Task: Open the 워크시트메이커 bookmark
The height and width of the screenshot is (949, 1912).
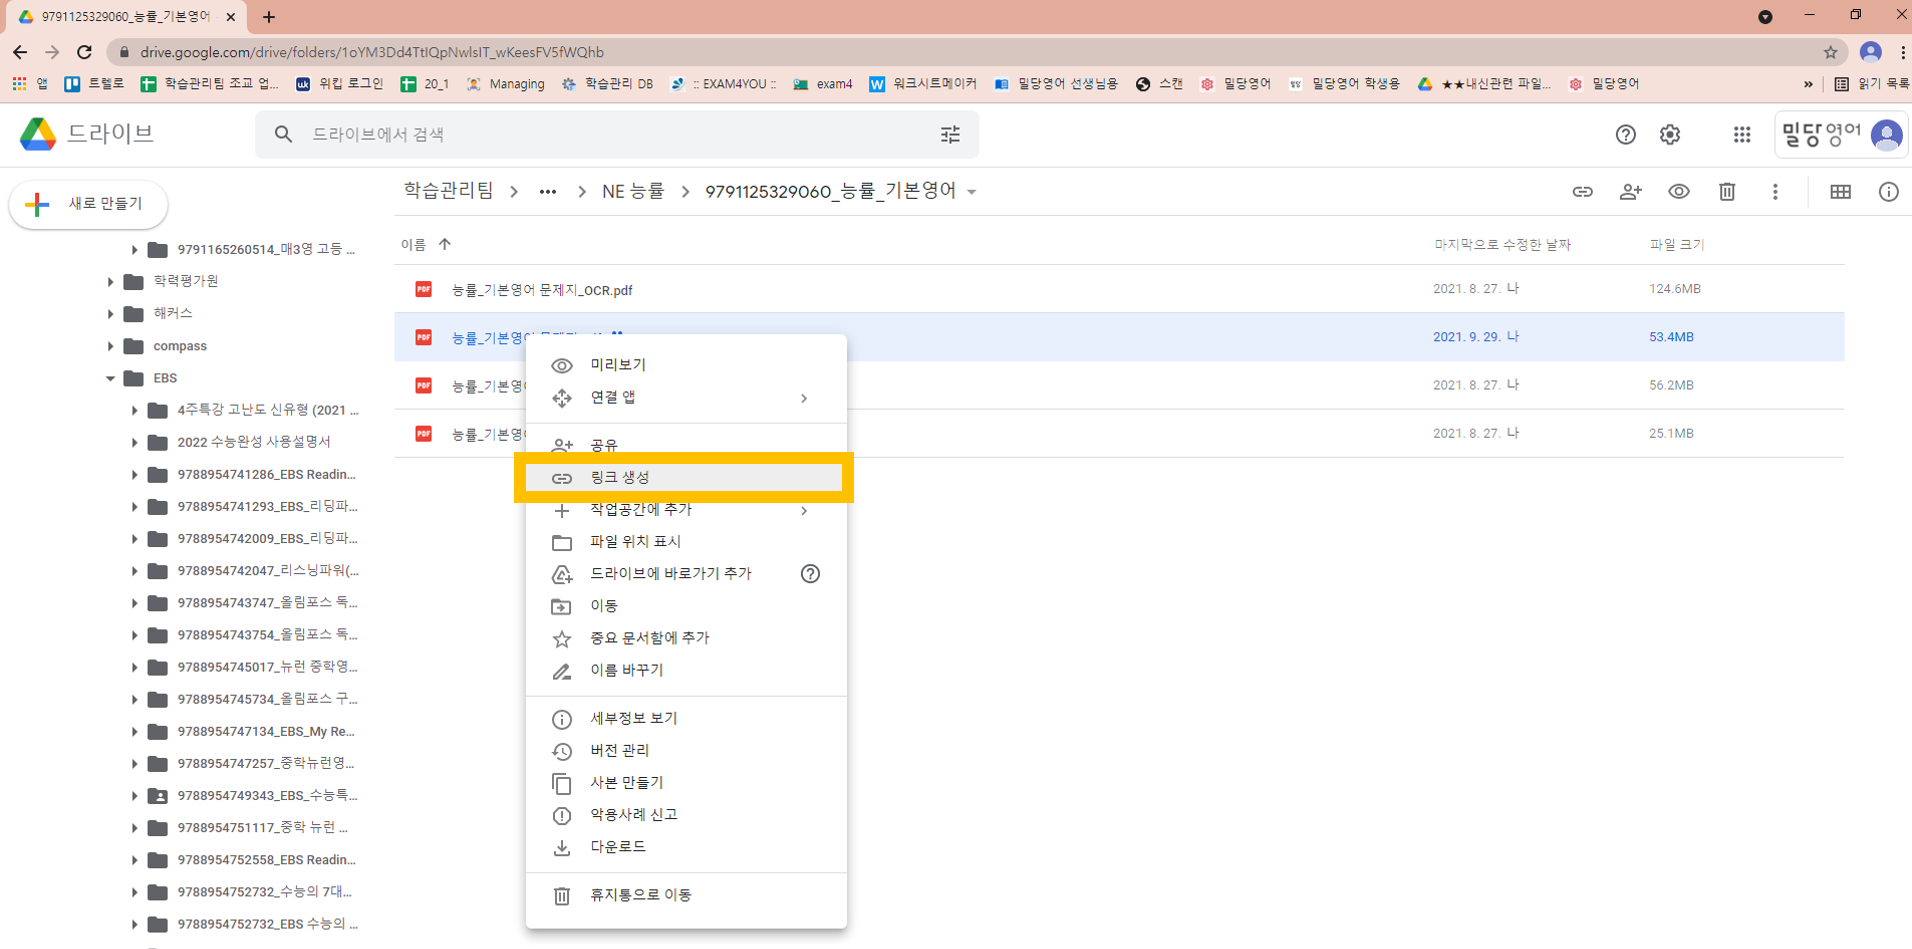Action: 923,84
